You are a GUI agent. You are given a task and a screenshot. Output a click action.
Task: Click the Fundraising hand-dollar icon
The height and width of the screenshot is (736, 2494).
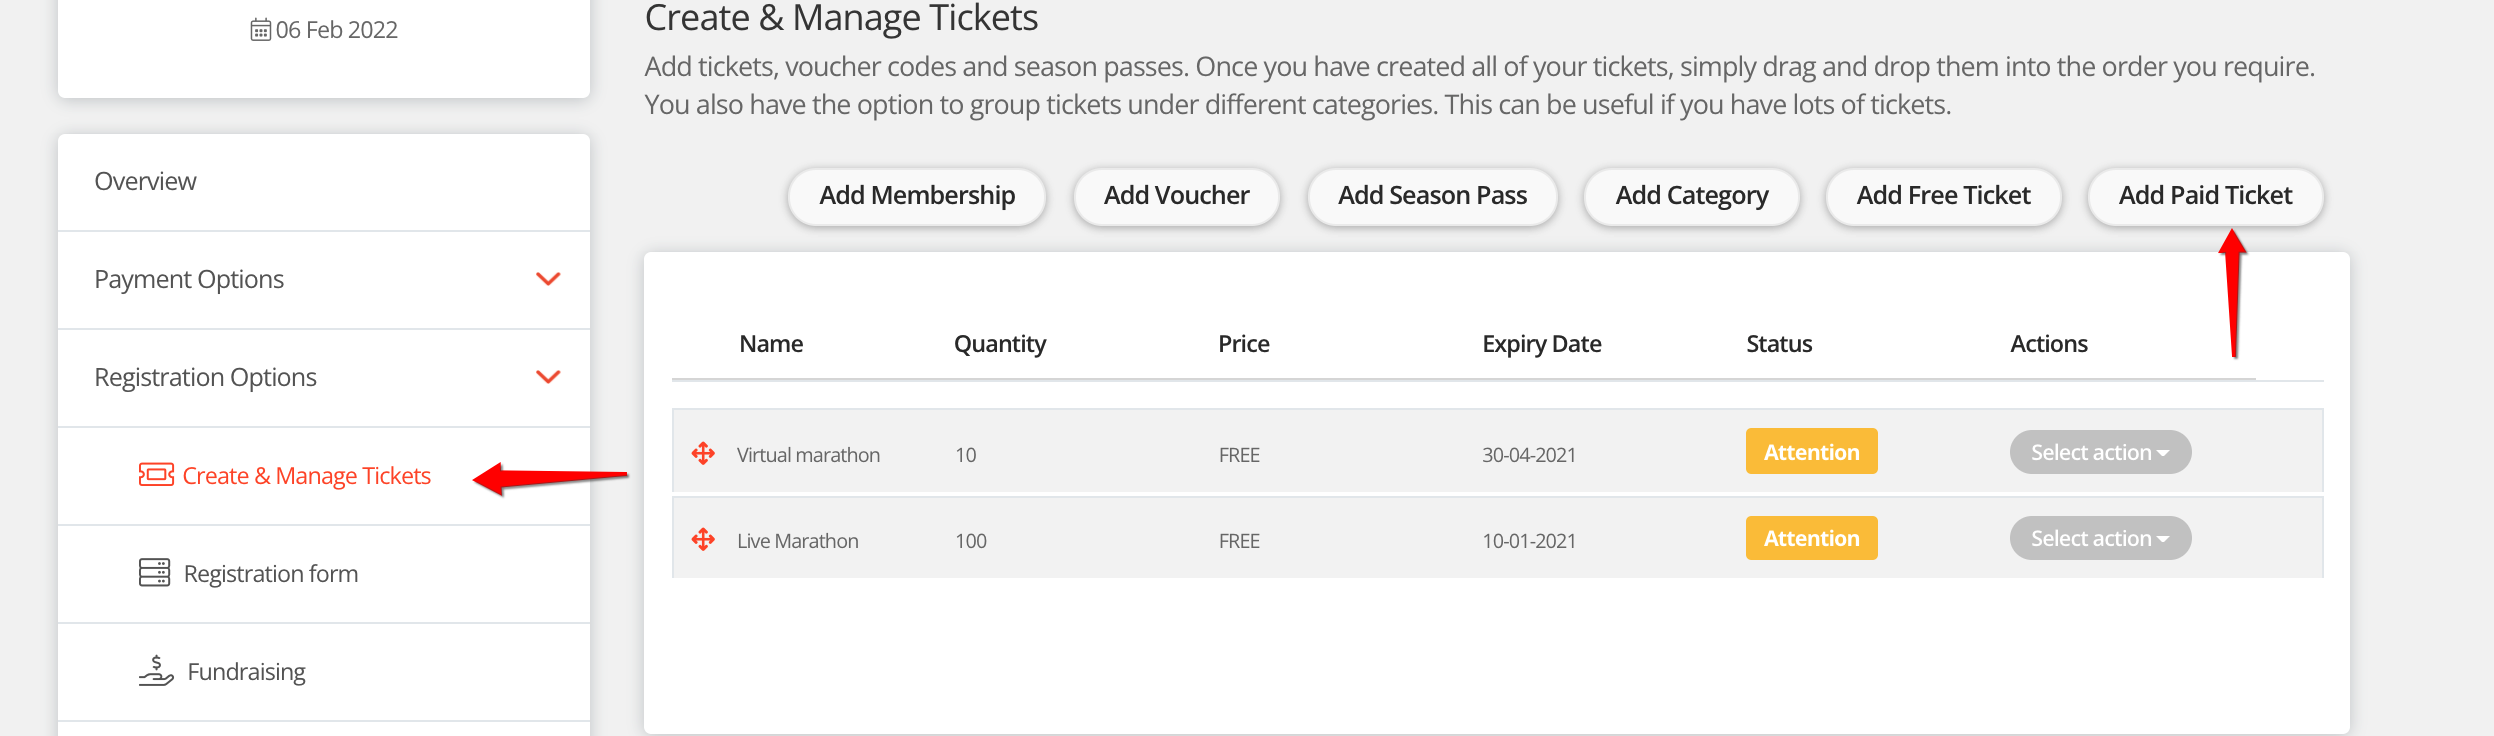pos(156,670)
